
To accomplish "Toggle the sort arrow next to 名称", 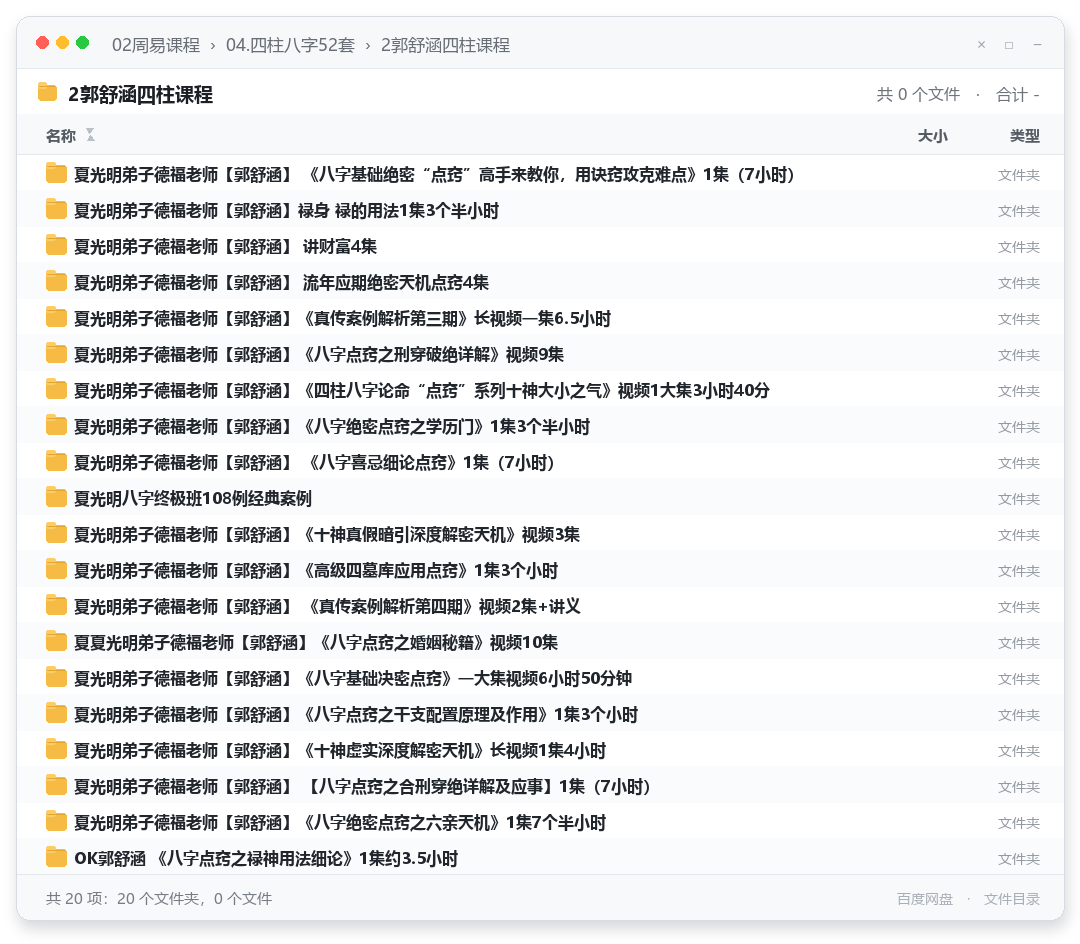I will pos(90,135).
